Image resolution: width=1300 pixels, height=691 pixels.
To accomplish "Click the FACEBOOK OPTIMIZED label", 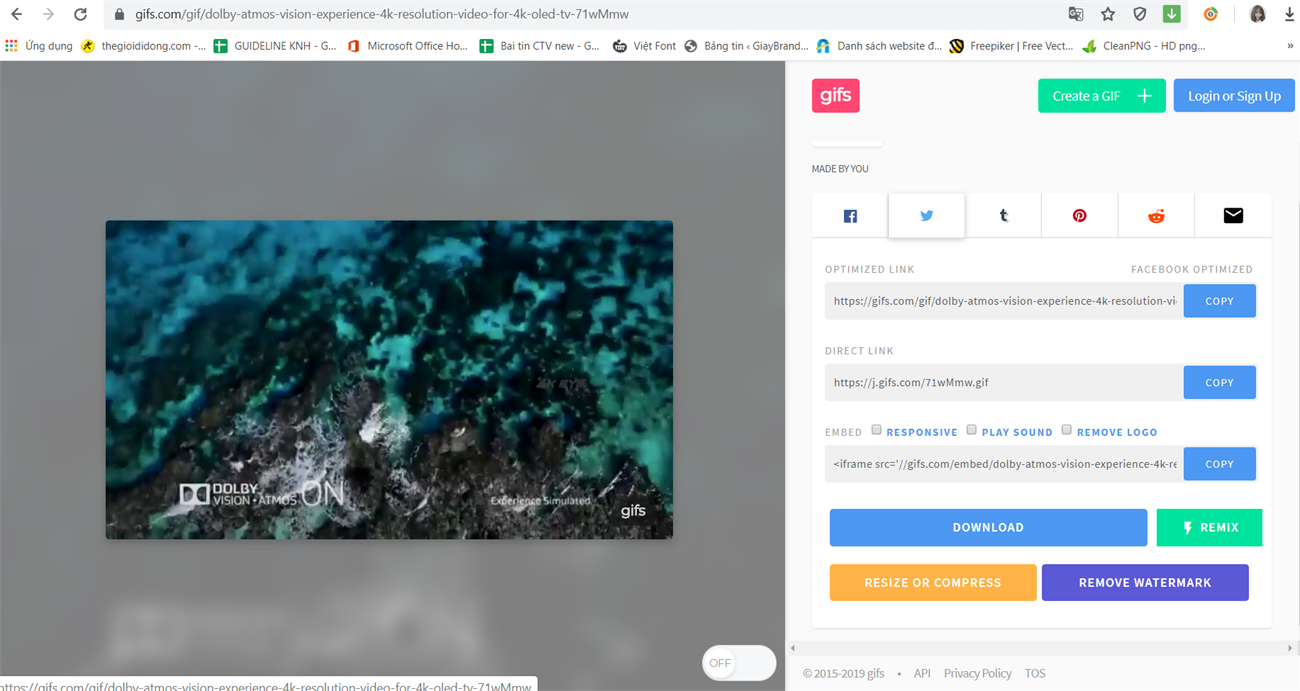I will (x=1192, y=269).
